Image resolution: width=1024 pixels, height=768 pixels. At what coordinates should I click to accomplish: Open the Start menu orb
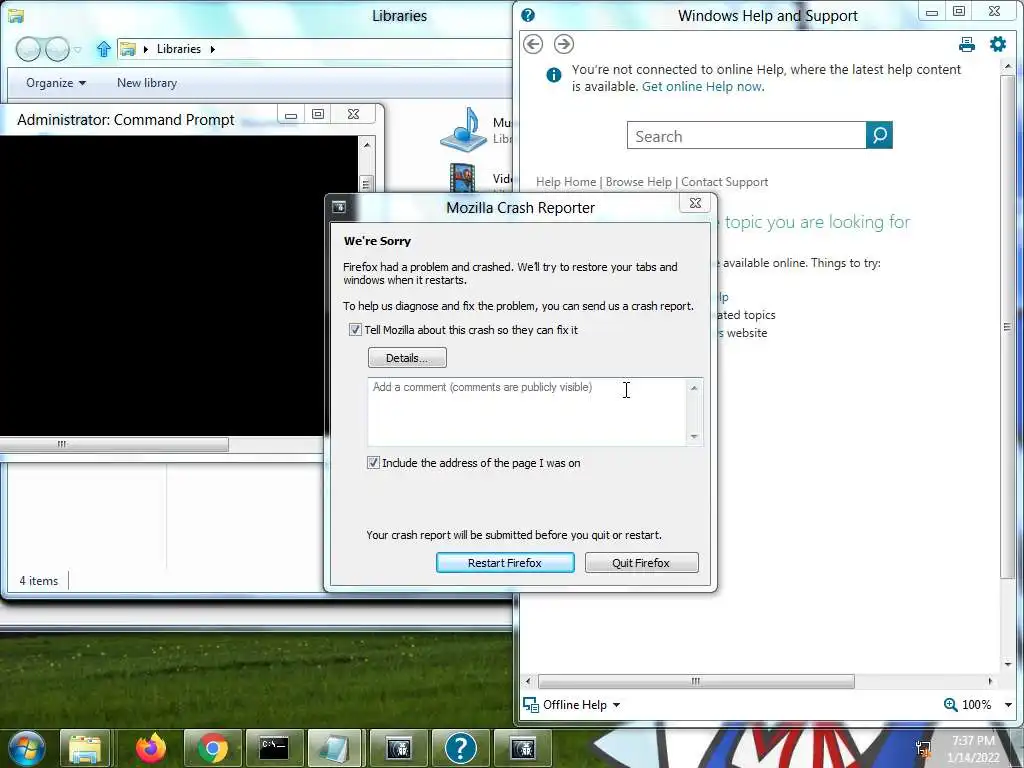pyautogui.click(x=27, y=748)
